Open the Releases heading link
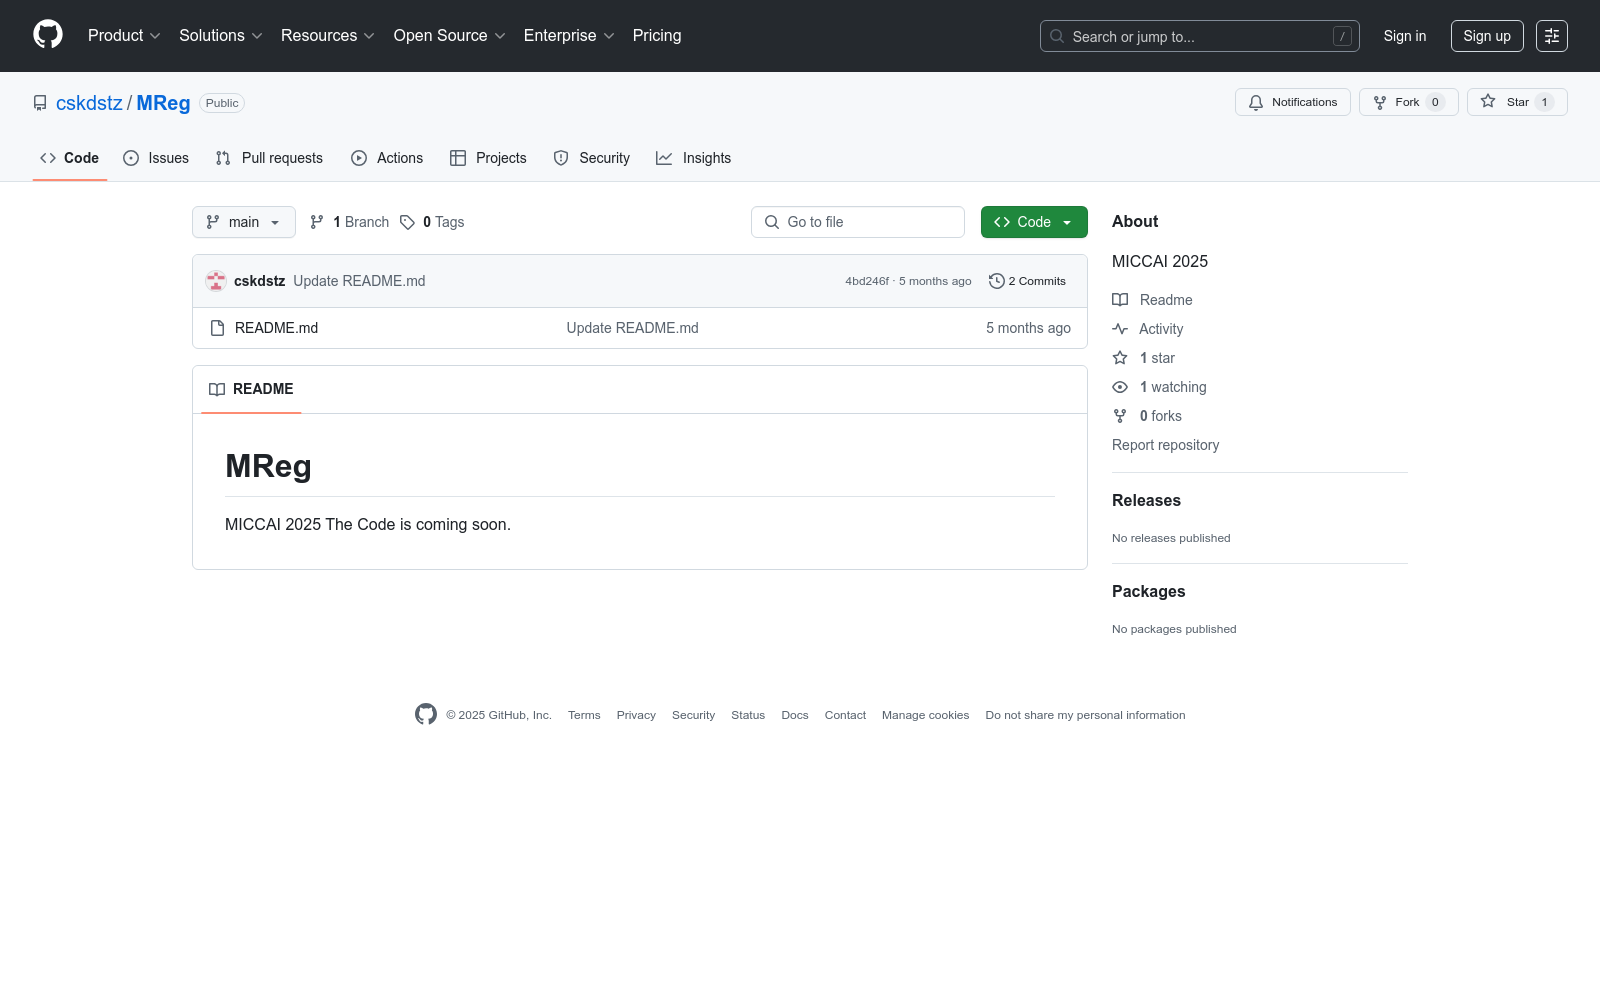 tap(1146, 500)
